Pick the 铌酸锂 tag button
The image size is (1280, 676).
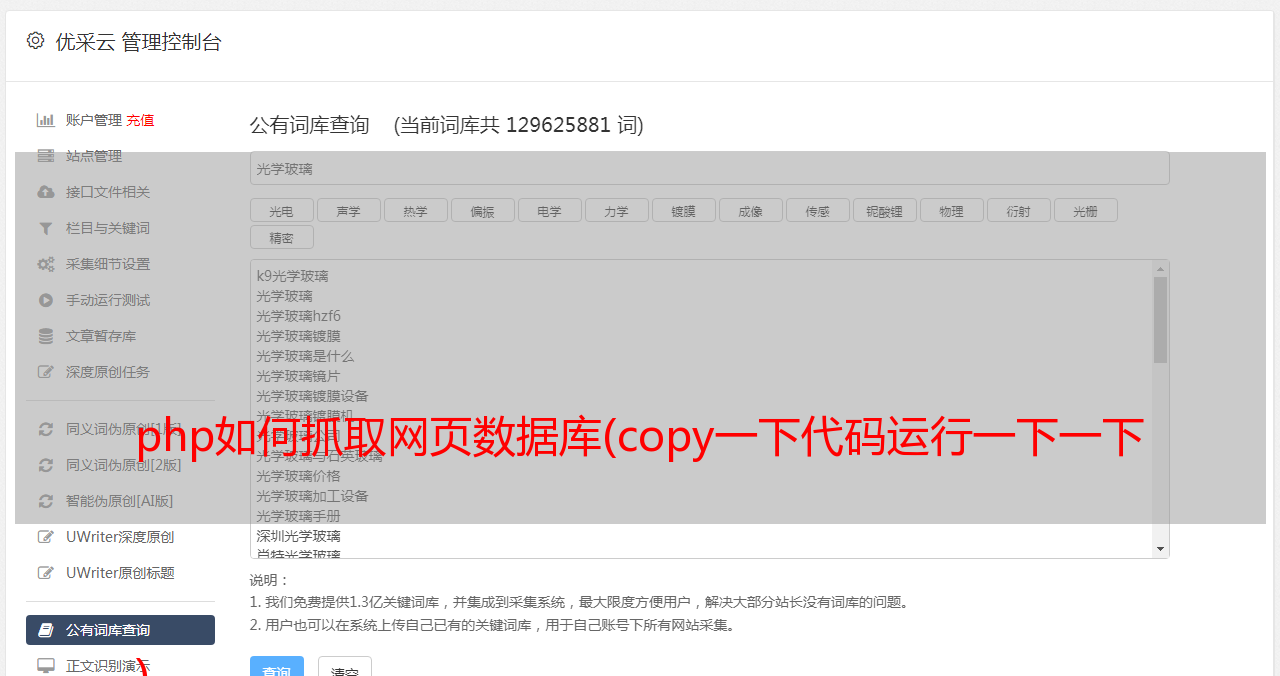click(884, 210)
